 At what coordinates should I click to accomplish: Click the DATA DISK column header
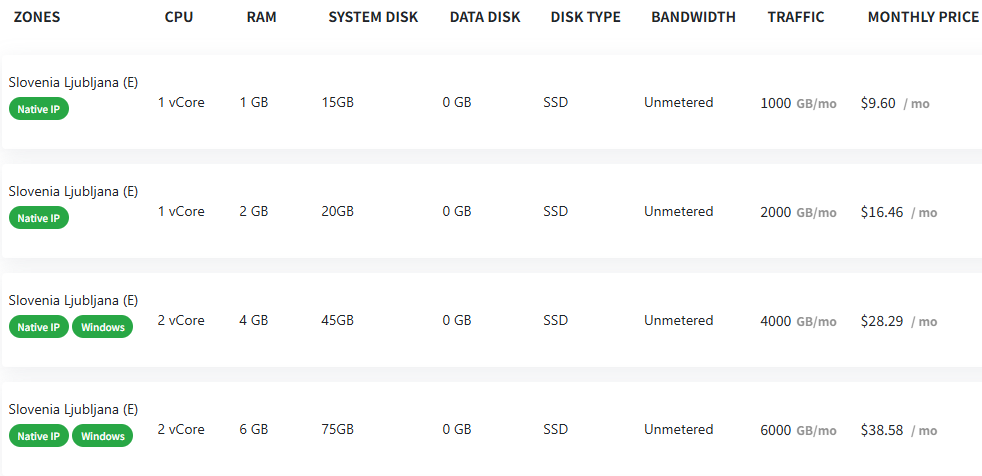pos(485,17)
